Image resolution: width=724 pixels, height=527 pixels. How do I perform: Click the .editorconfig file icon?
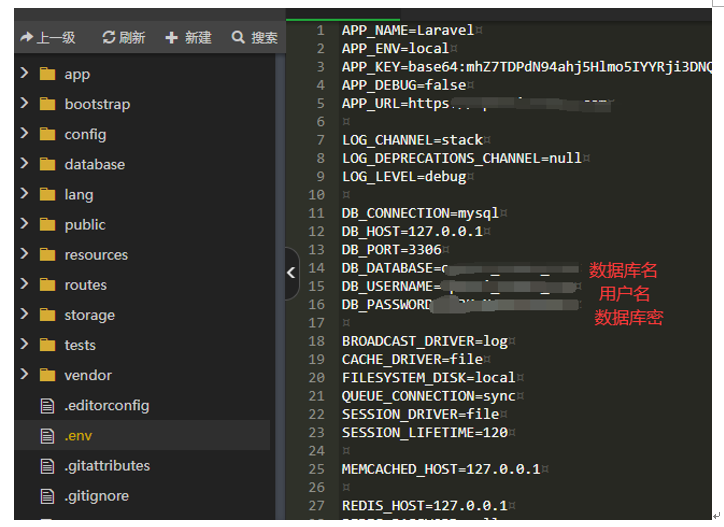(x=46, y=405)
